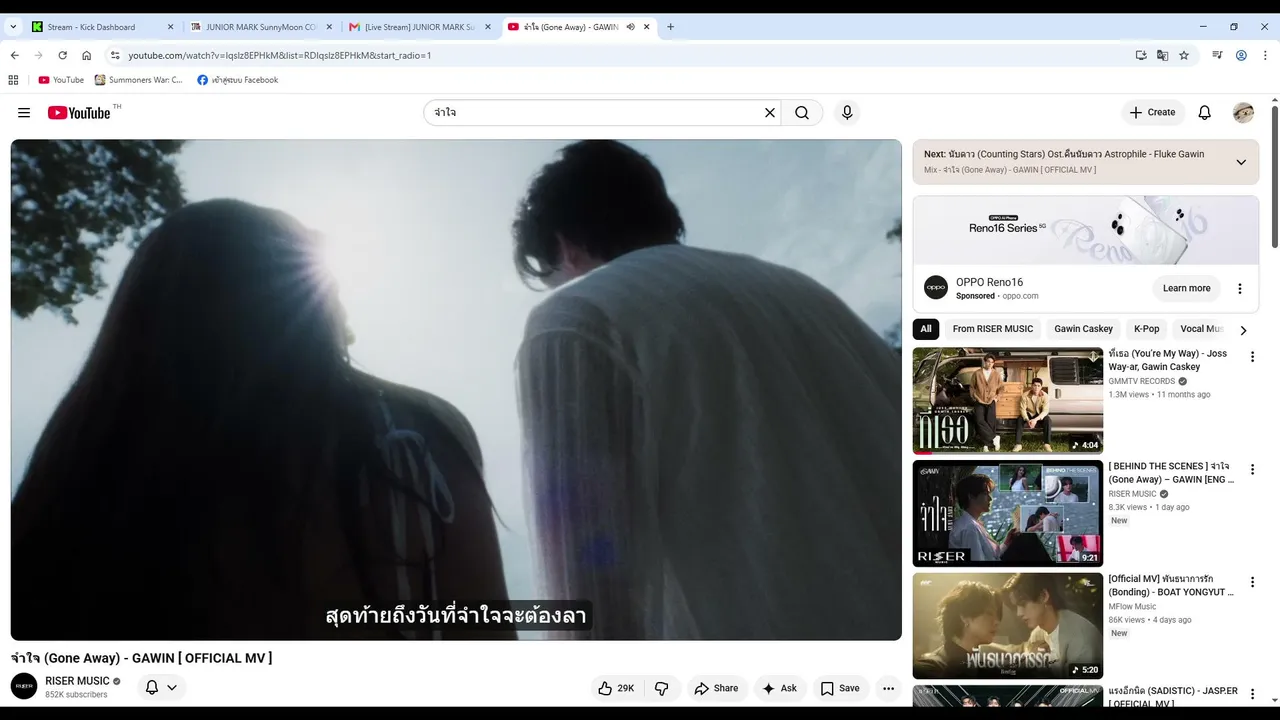Screen dimensions: 1280x720
Task: Open the YouTube bookmark
Action: point(61,80)
